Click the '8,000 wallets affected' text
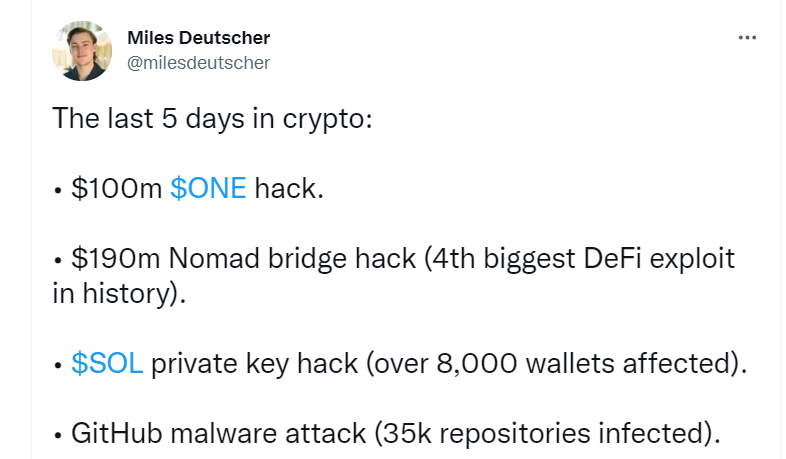 (x=584, y=363)
